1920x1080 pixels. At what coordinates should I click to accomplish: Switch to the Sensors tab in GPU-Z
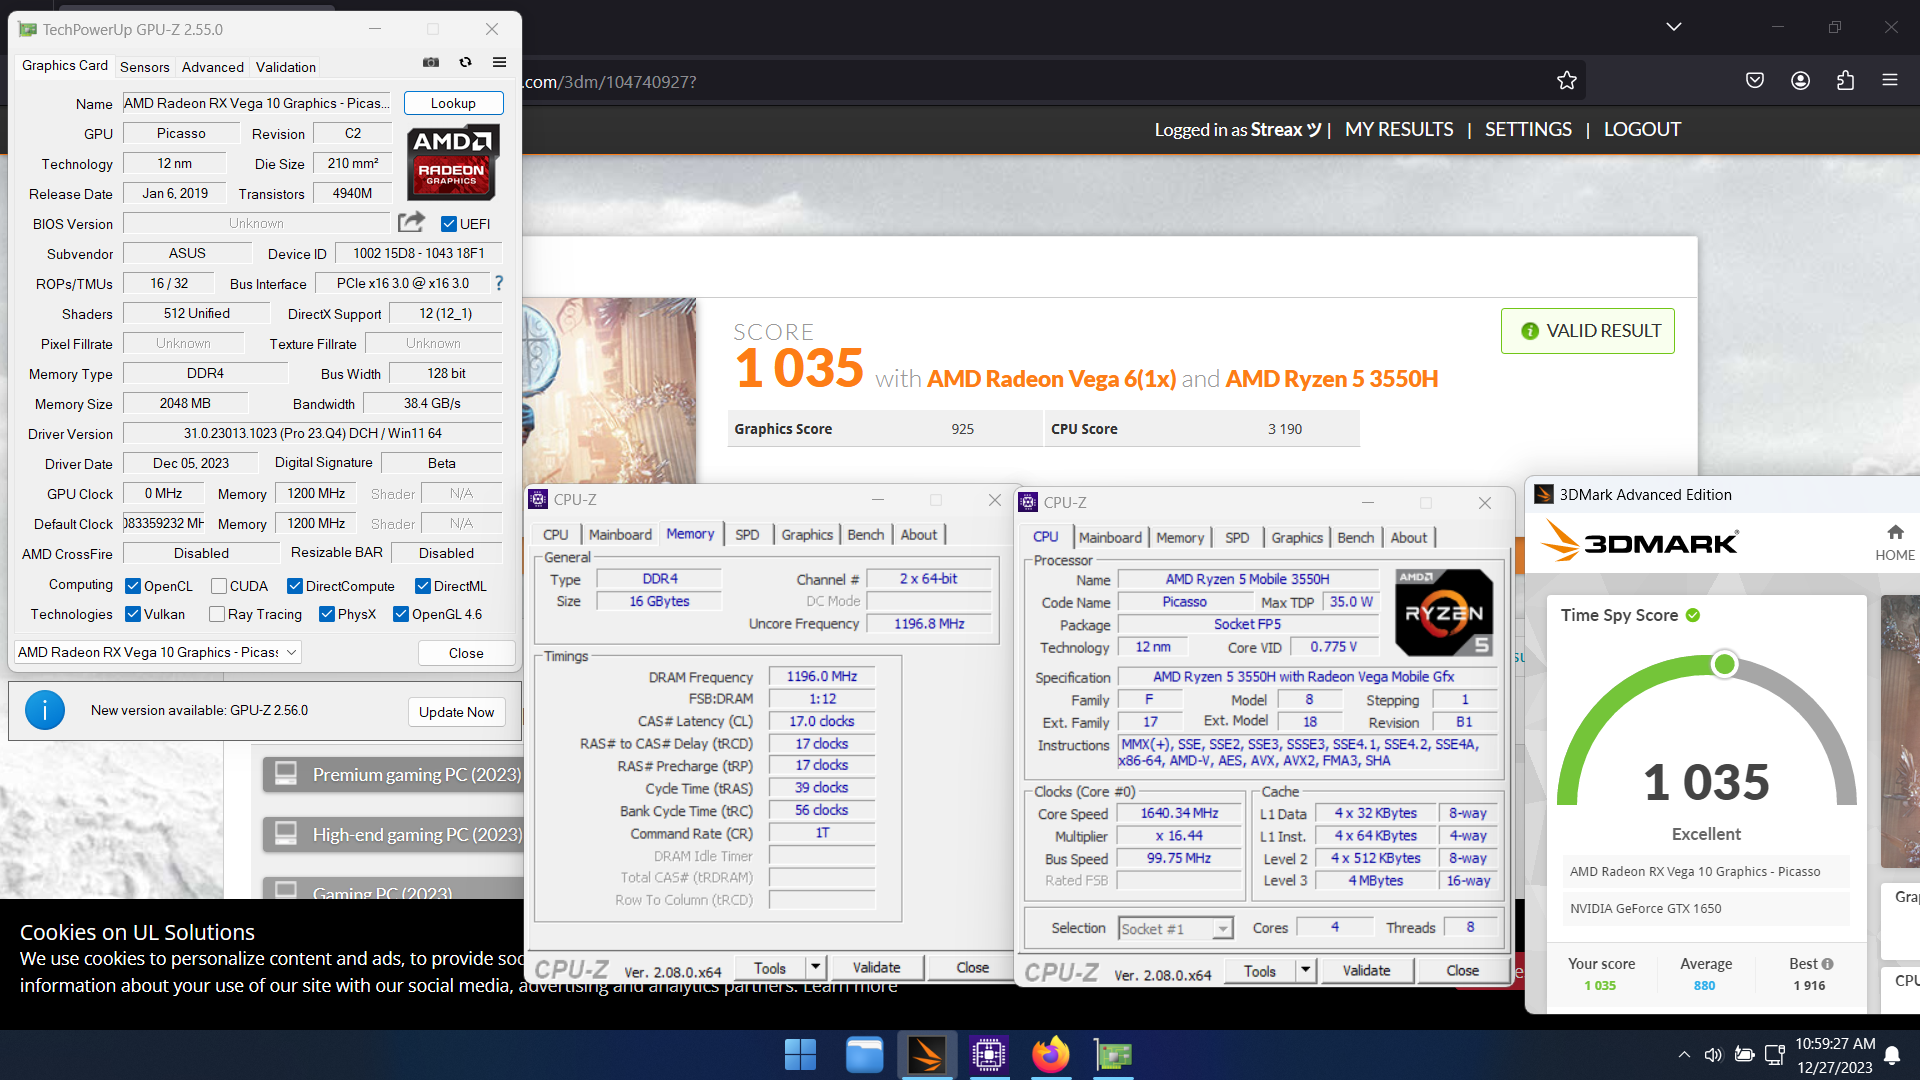click(144, 67)
